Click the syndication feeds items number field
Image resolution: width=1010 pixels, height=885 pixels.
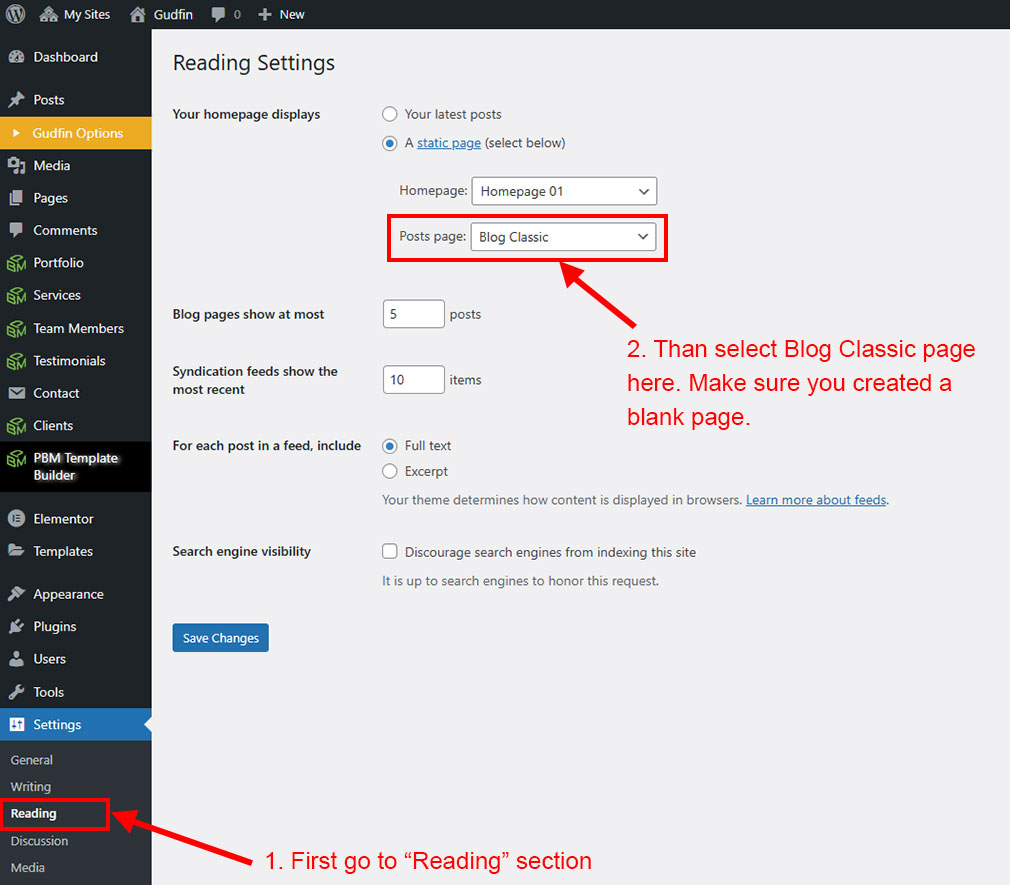pos(413,380)
